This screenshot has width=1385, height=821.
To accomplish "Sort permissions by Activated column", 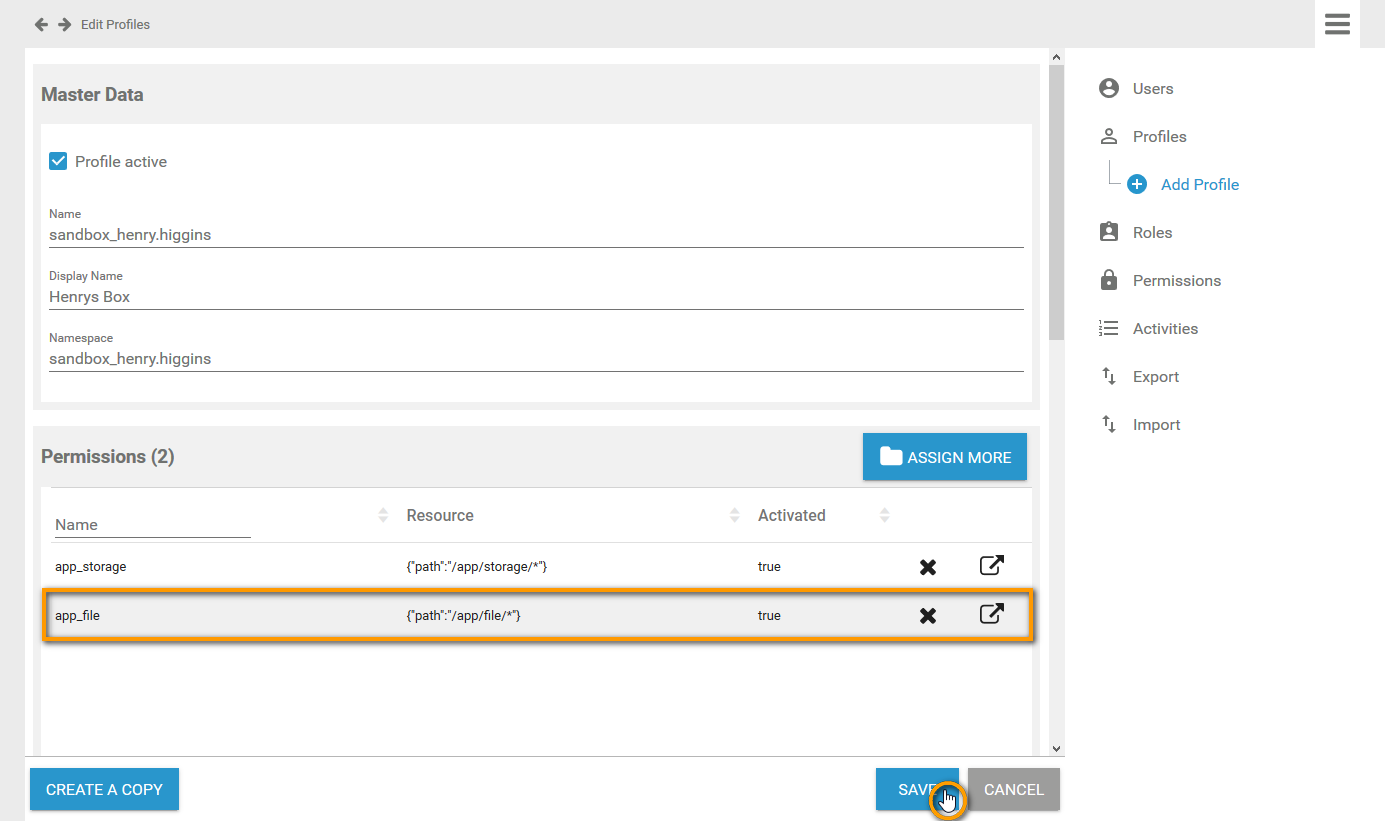I will (884, 515).
